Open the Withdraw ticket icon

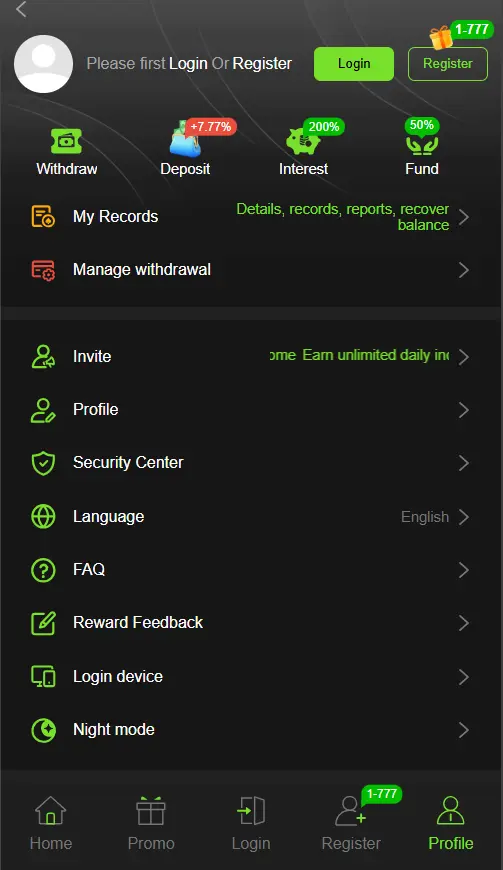pyautogui.click(x=67, y=141)
